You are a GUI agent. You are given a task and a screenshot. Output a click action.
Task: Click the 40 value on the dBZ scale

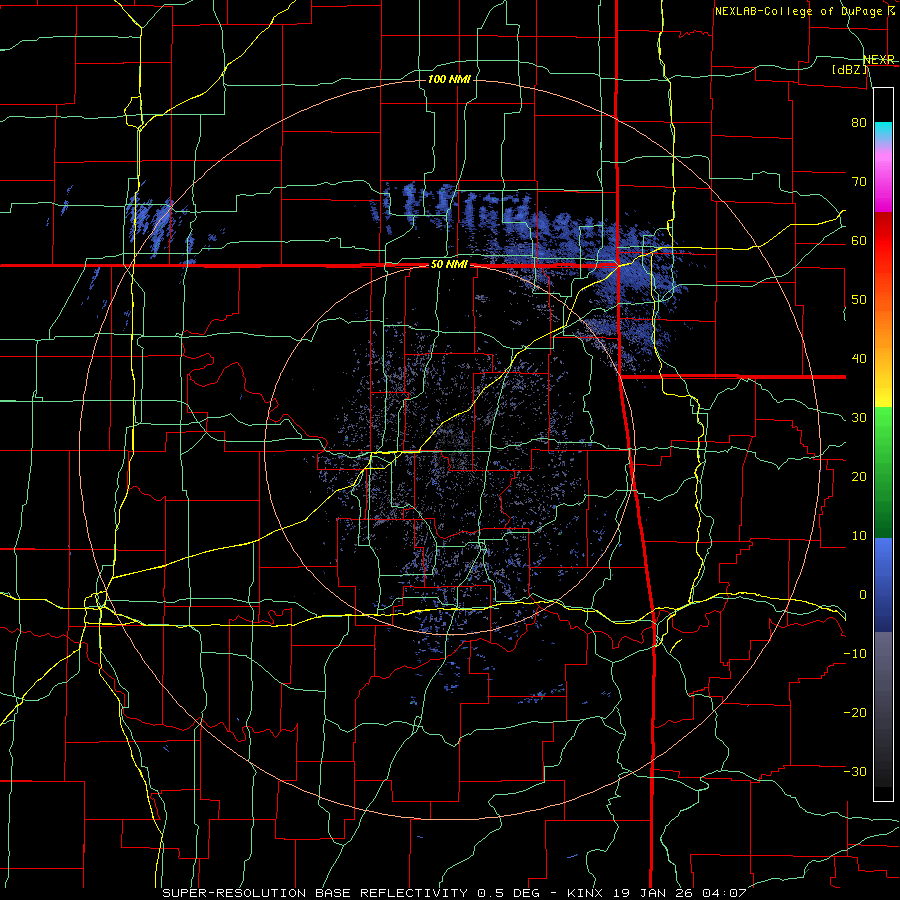coord(859,359)
